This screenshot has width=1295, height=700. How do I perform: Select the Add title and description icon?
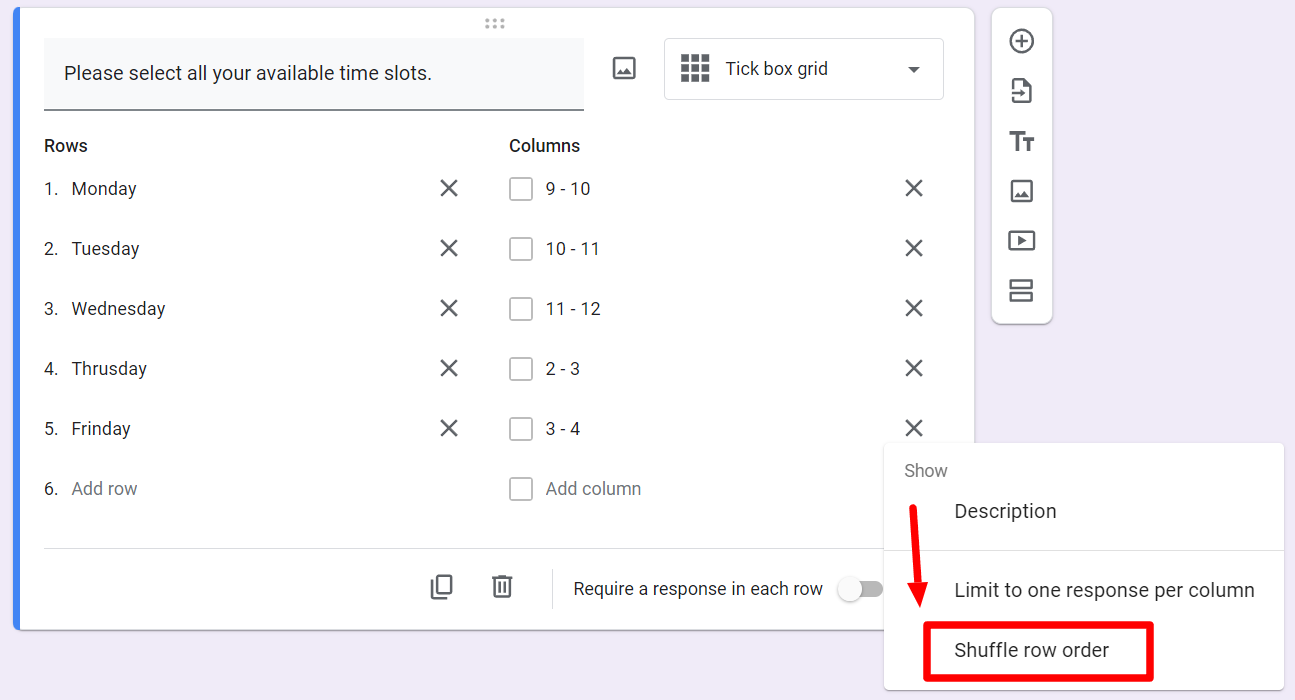[x=1021, y=141]
